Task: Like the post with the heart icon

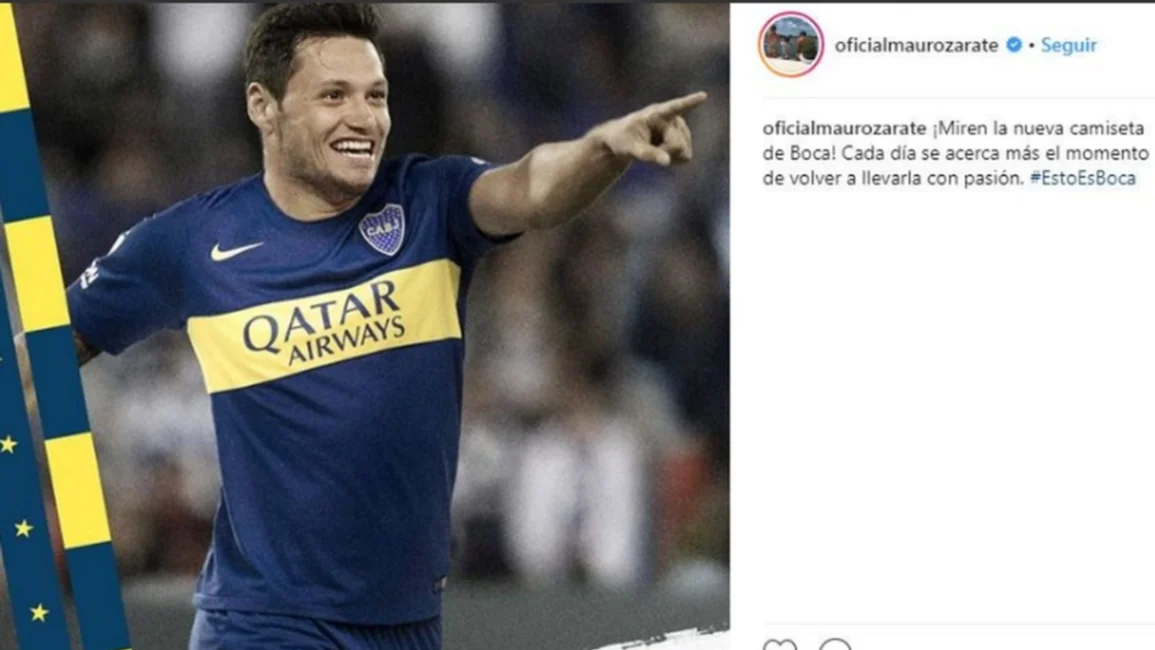Action: [779, 645]
